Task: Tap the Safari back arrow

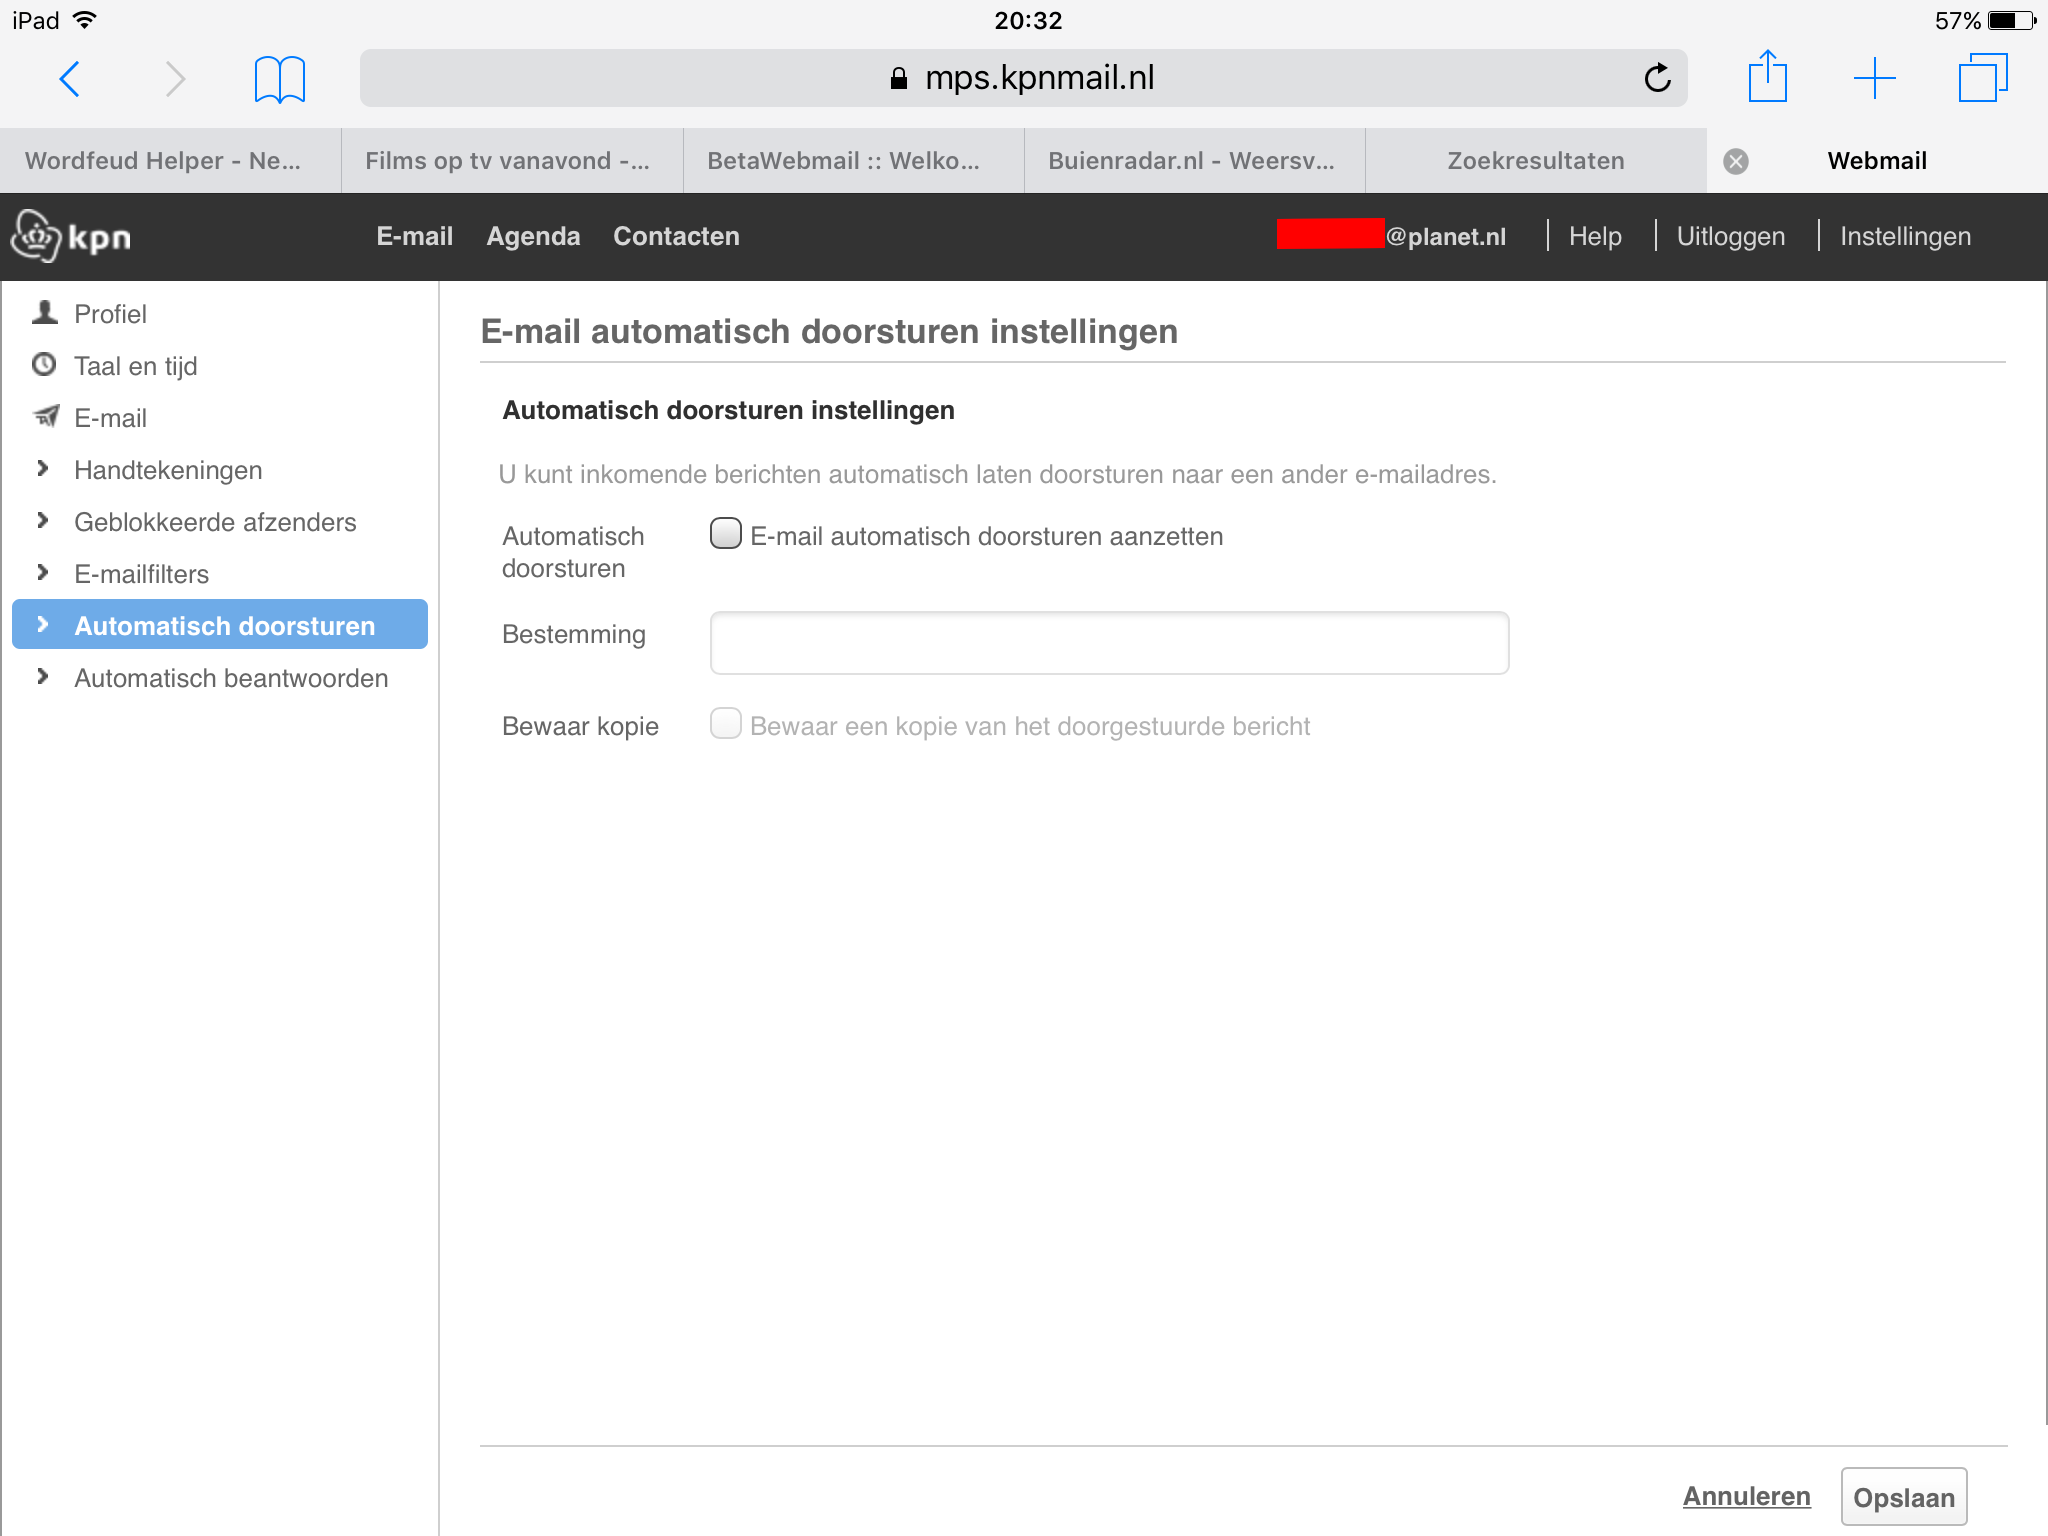Action: (70, 78)
